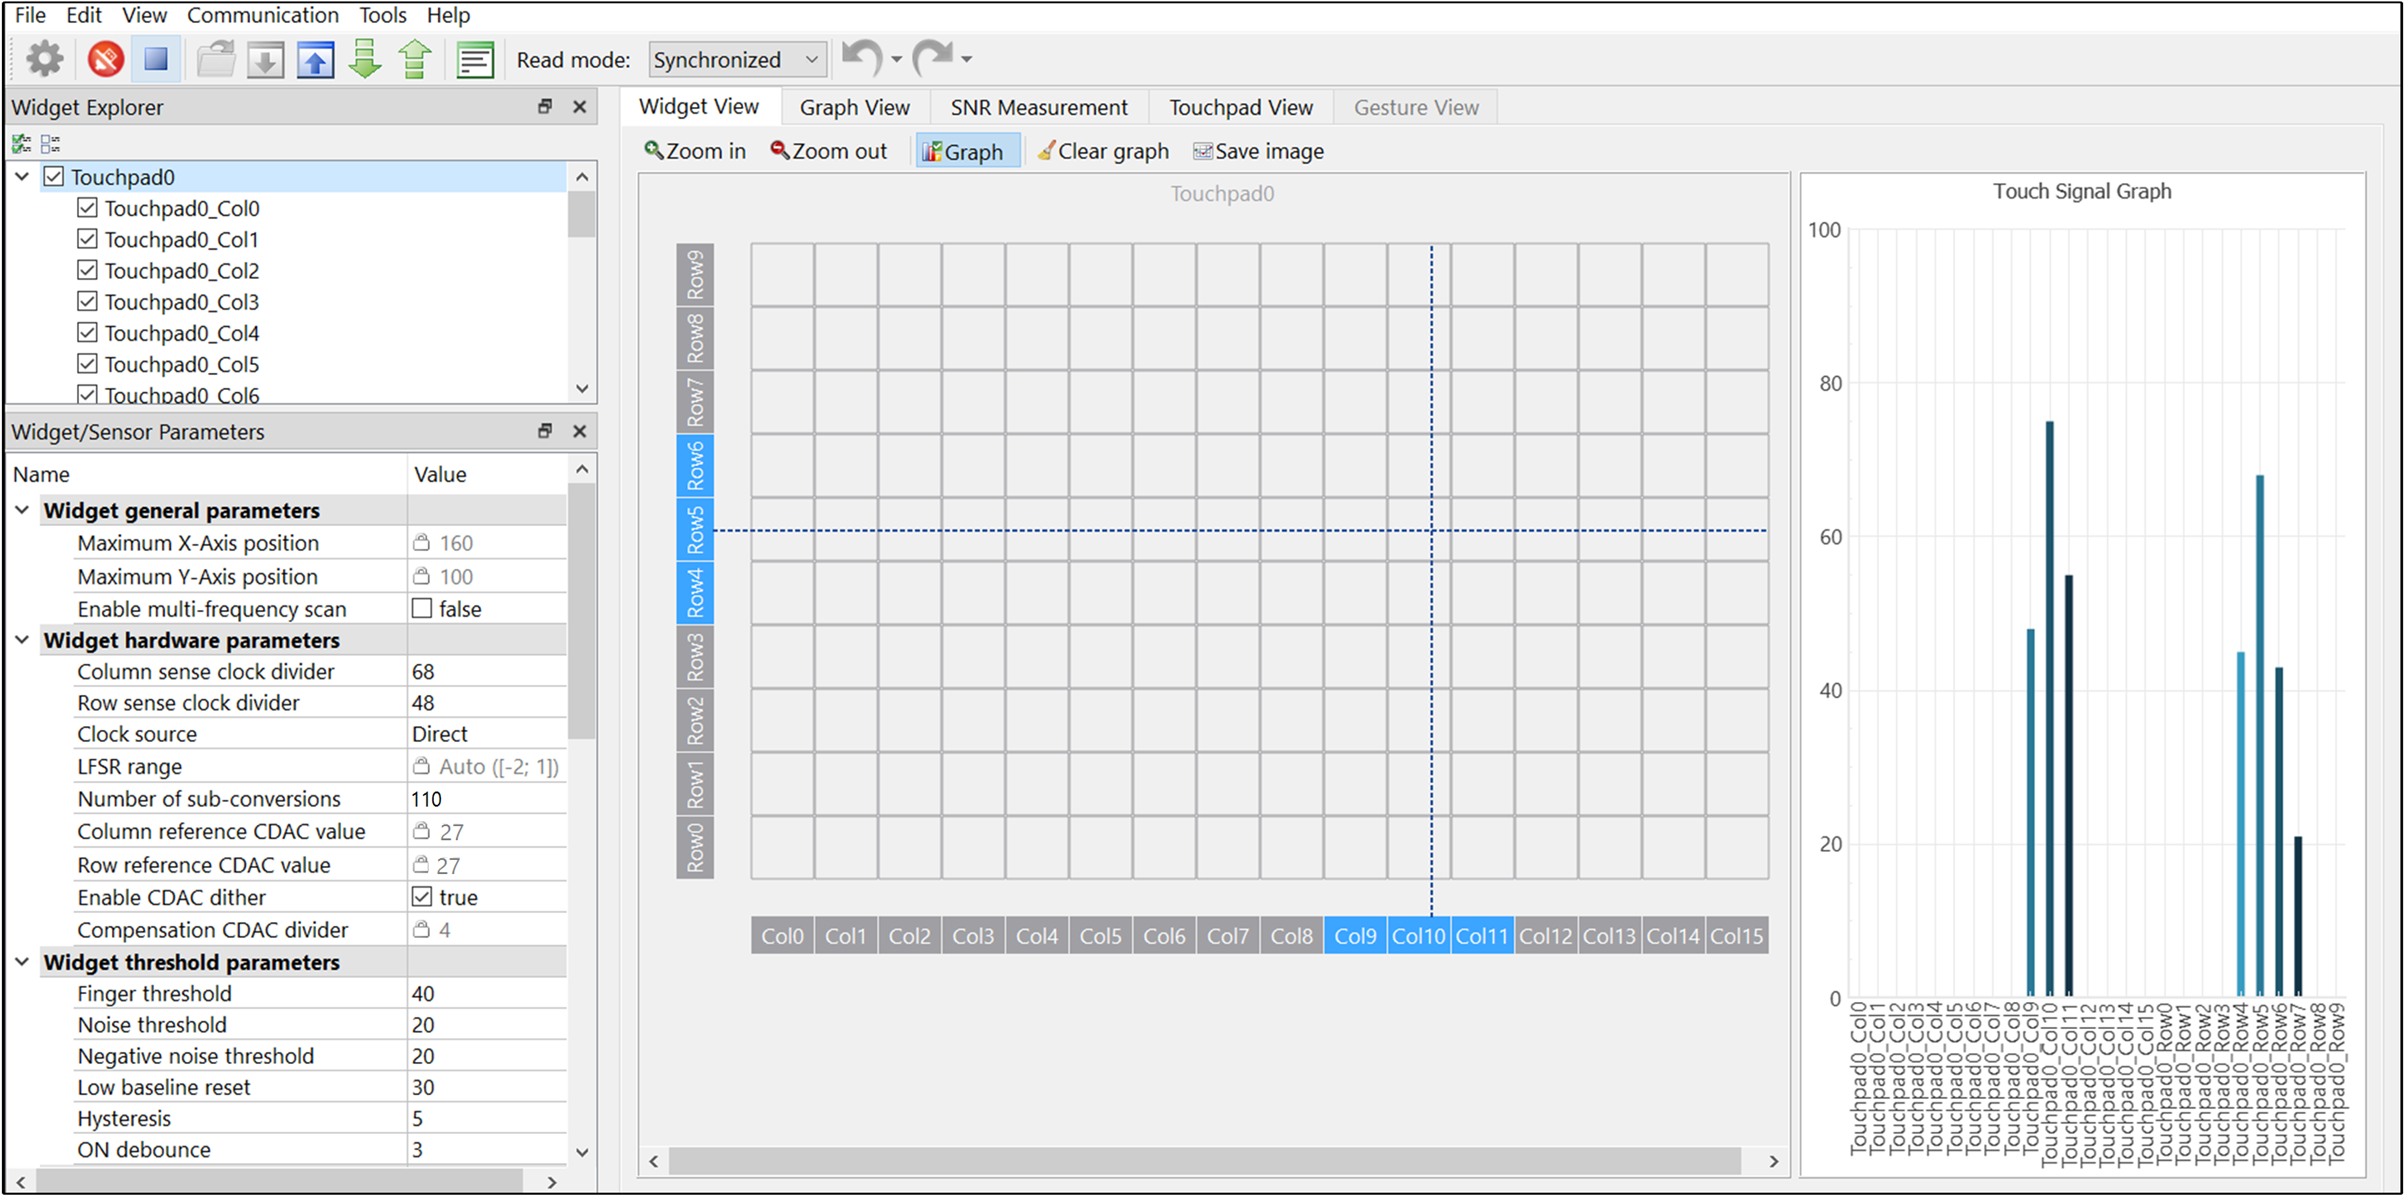
Task: Switch to the Graph View tab
Action: pyautogui.click(x=854, y=107)
